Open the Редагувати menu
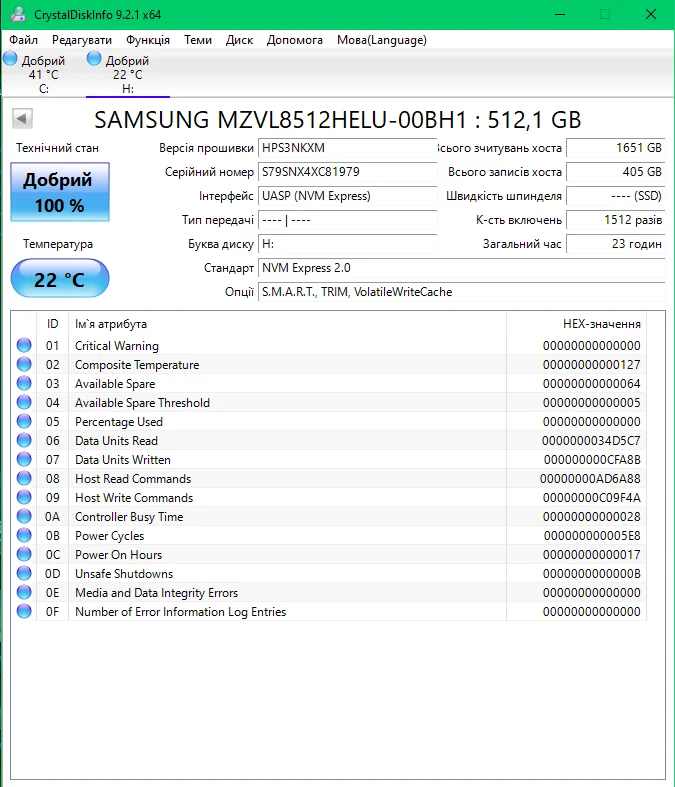Screen dimensions: 675x787 tap(82, 40)
